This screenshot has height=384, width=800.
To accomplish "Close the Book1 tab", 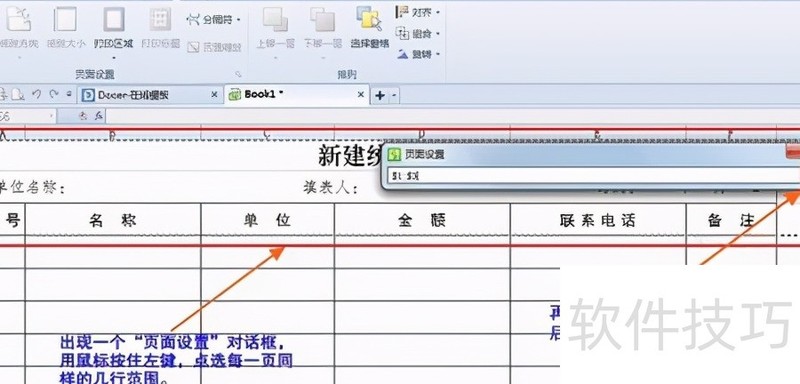I will pyautogui.click(x=361, y=95).
